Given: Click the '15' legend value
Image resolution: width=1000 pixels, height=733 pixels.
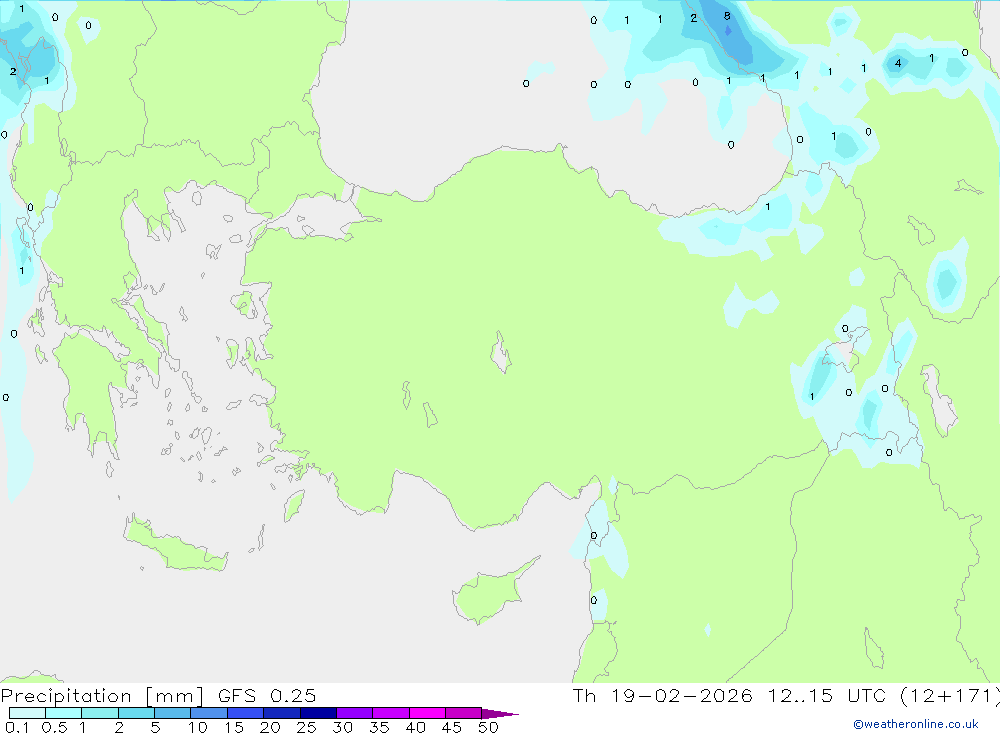Looking at the screenshot, I should pos(234,727).
